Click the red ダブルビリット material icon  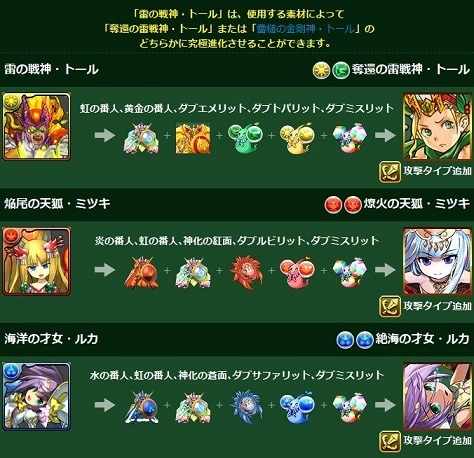(x=298, y=272)
